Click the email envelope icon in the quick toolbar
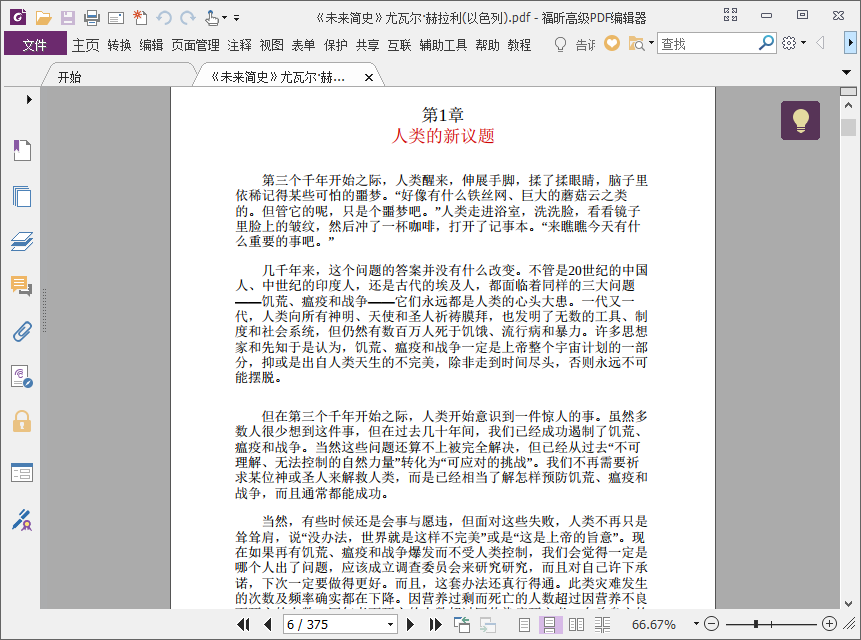Screen dimensions: 861x640 (116, 19)
